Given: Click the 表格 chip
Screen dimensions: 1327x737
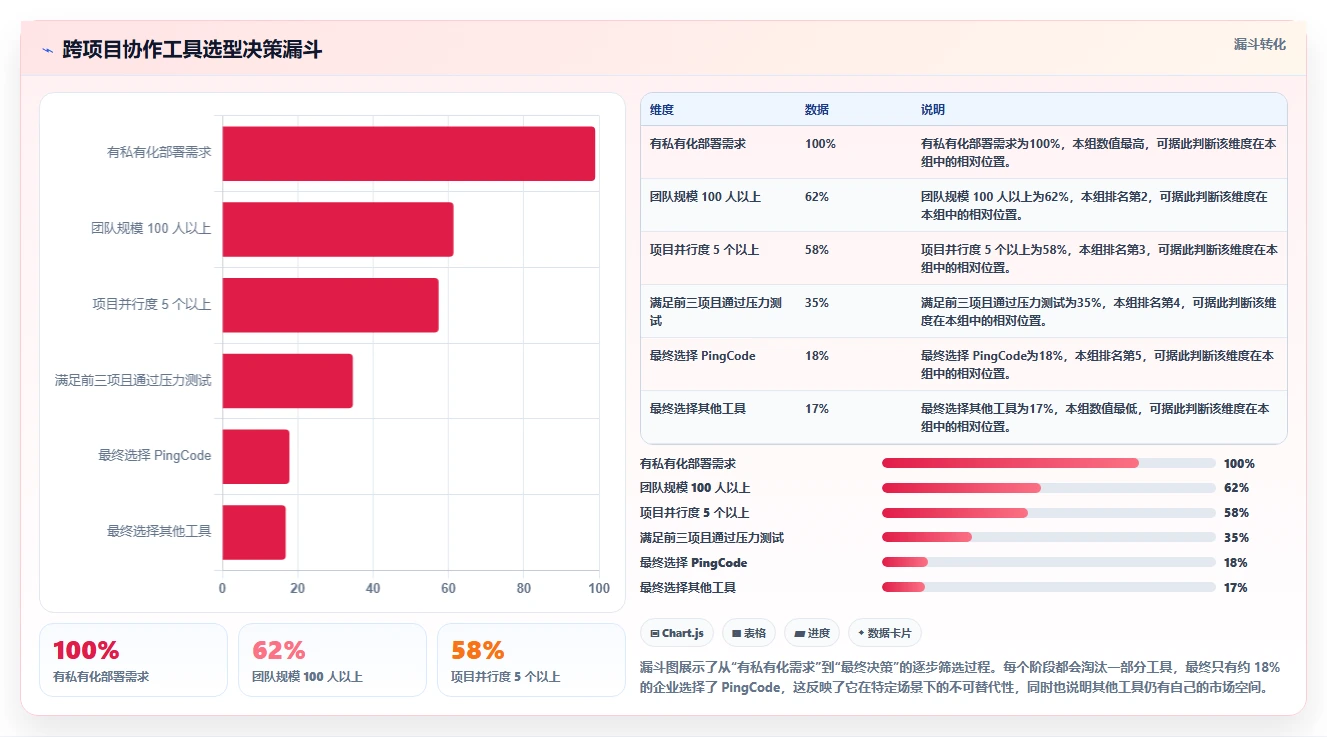Looking at the screenshot, I should [749, 633].
